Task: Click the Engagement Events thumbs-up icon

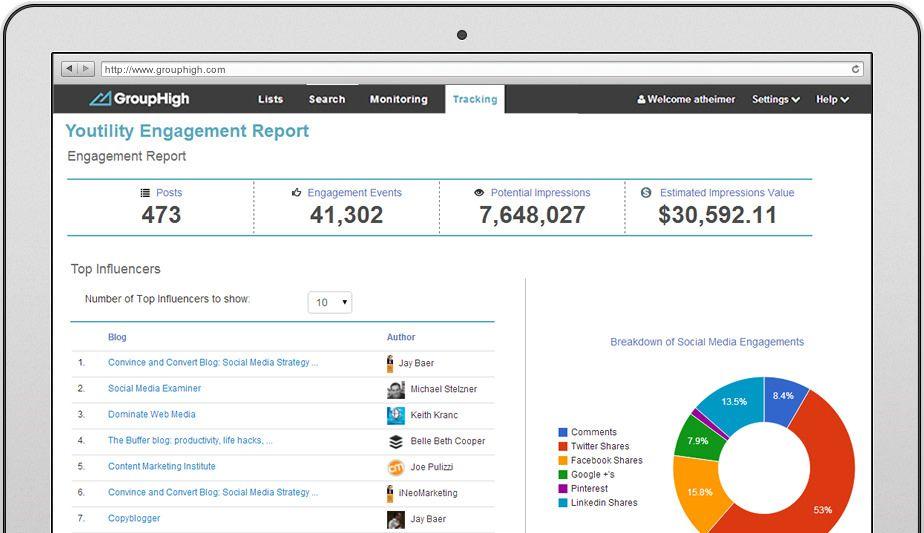Action: 296,192
